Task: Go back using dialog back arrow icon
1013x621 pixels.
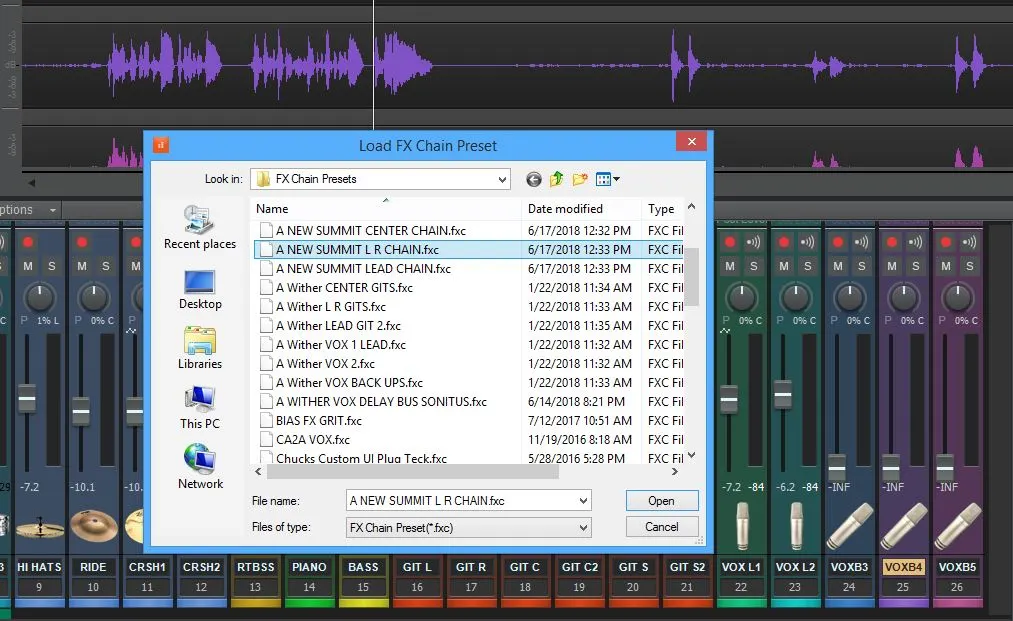Action: [534, 179]
